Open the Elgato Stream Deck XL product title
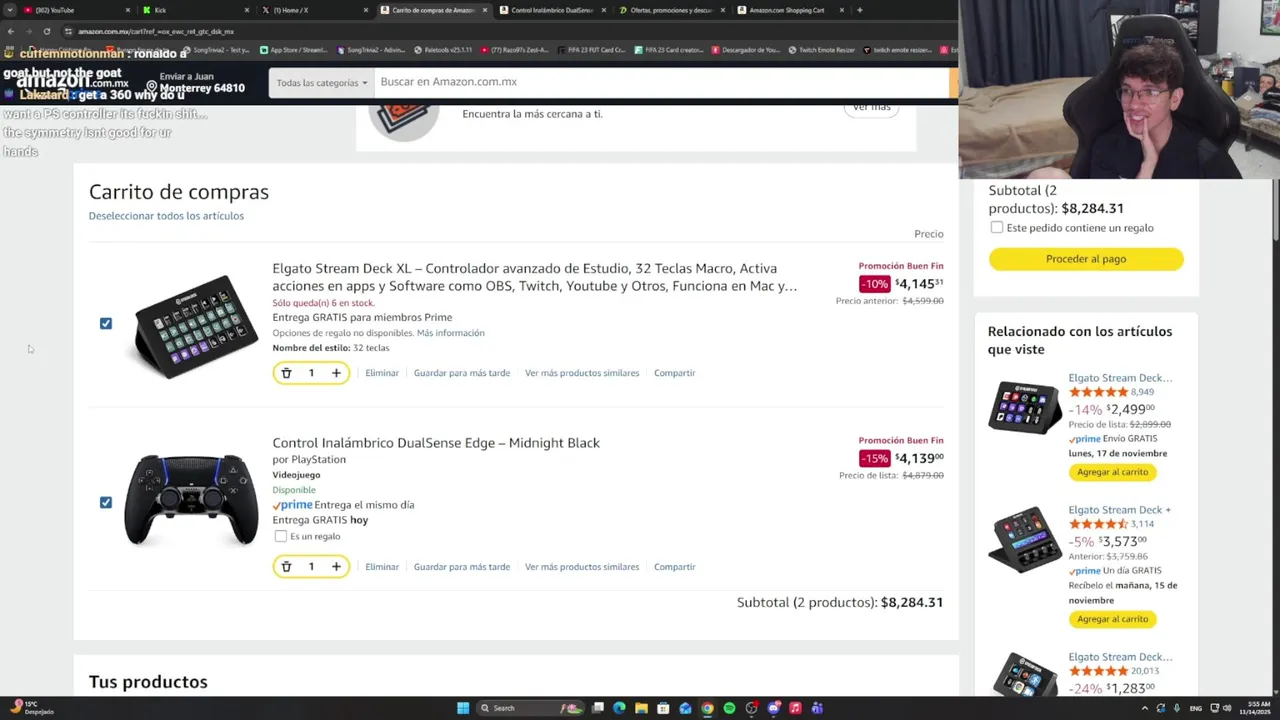Viewport: 1280px width, 720px height. tap(535, 277)
